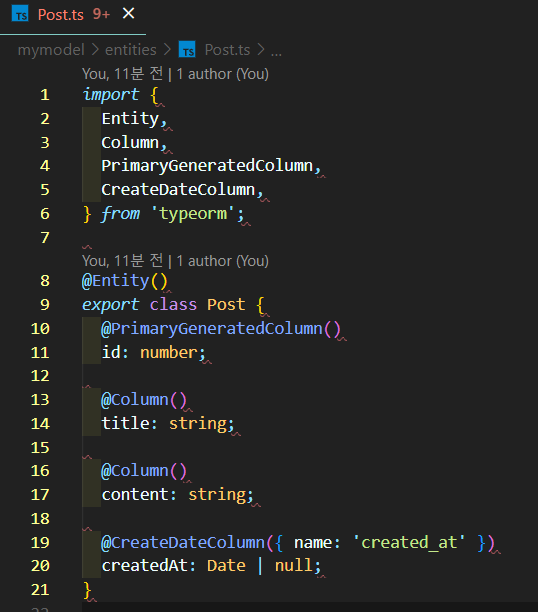Place the cursor on the import keyword
The width and height of the screenshot is (538, 612).
coord(110,95)
